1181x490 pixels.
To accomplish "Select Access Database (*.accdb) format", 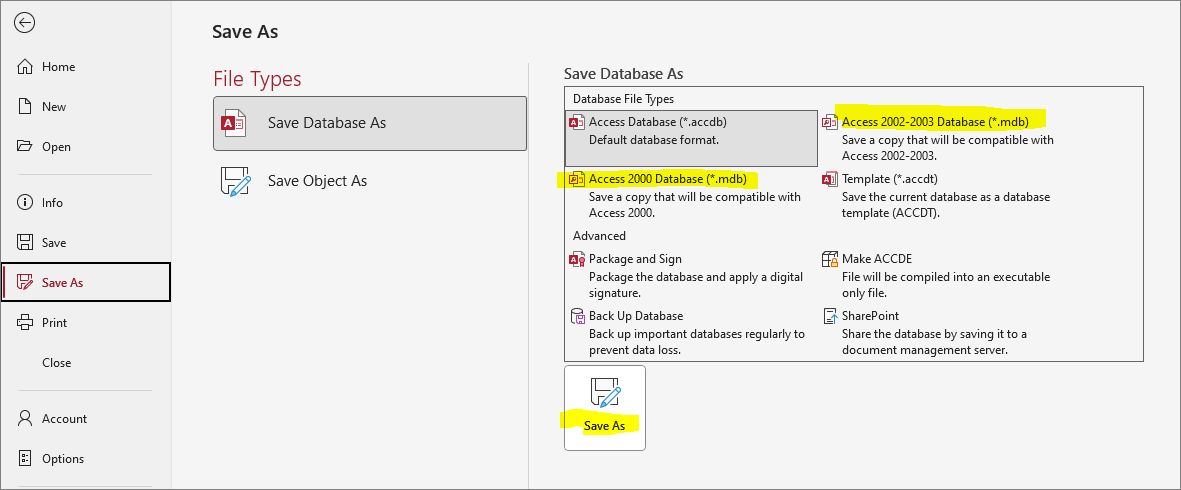I will tap(691, 138).
